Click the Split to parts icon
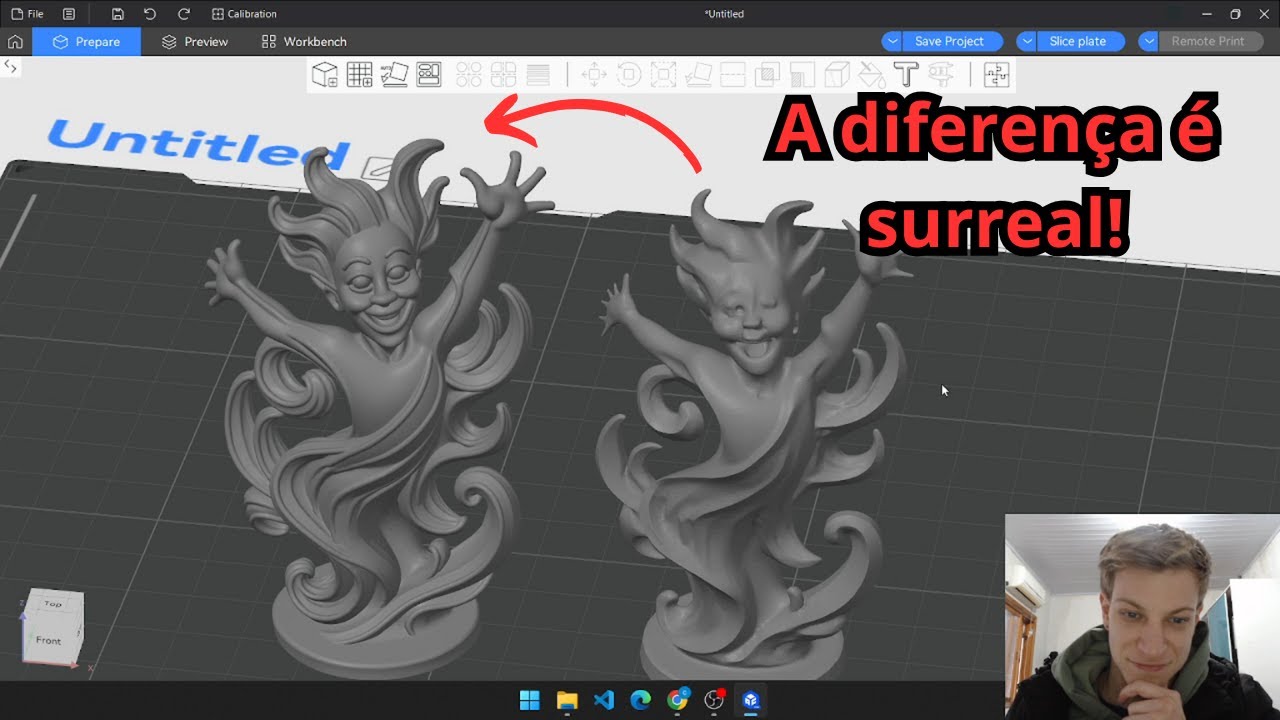1280x720 pixels. [503, 75]
